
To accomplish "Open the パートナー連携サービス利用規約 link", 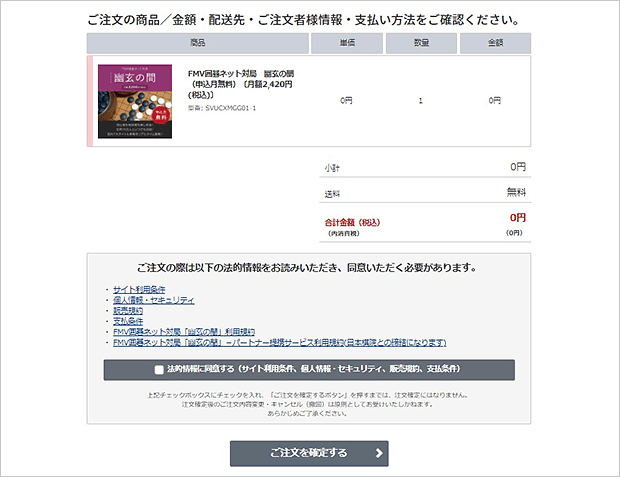I will pyautogui.click(x=280, y=343).
